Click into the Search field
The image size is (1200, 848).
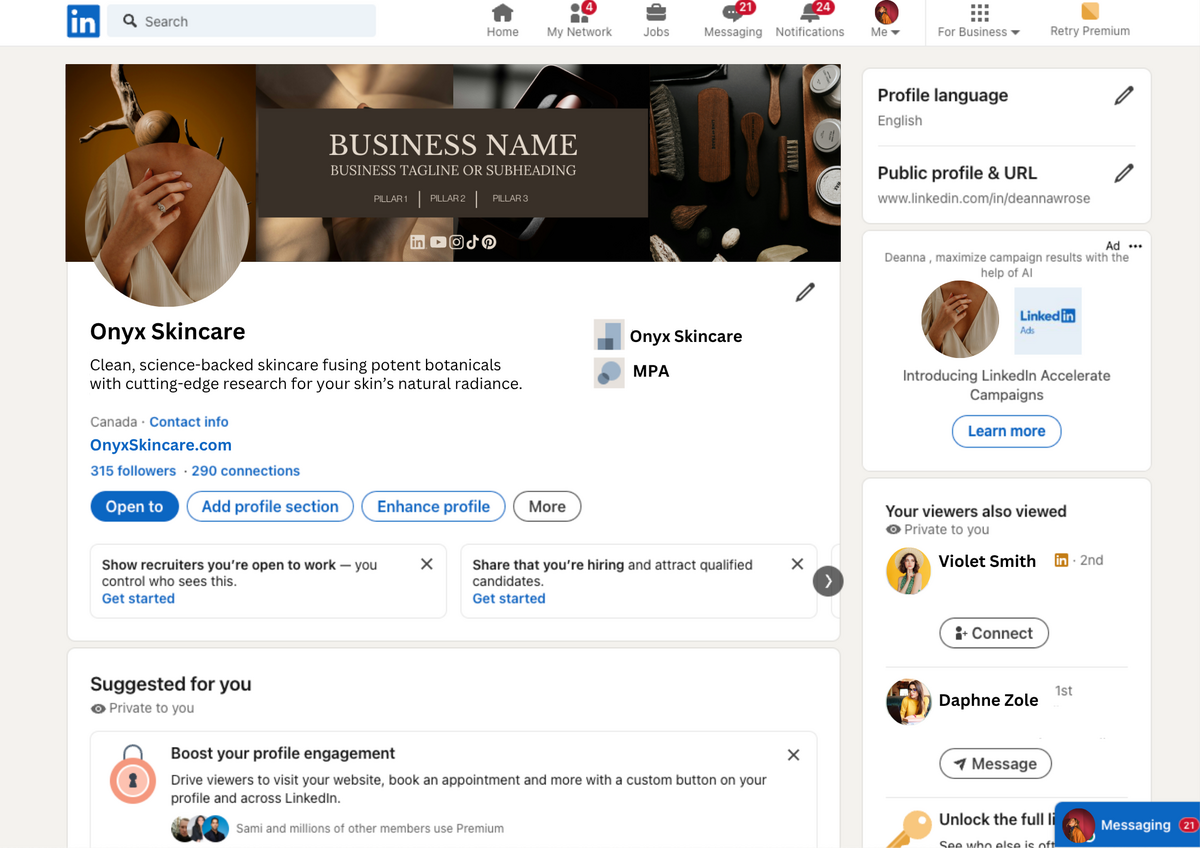click(242, 21)
